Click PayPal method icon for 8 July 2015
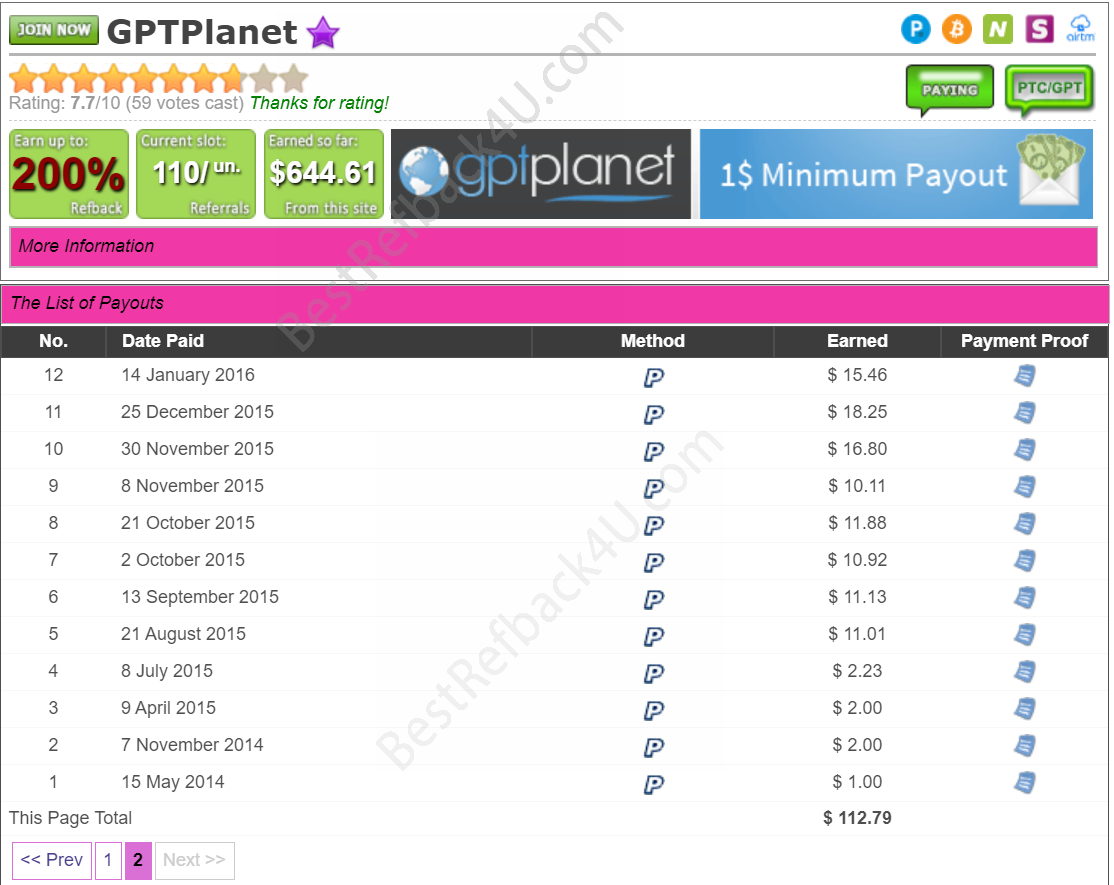This screenshot has width=1114, height=885. (654, 673)
